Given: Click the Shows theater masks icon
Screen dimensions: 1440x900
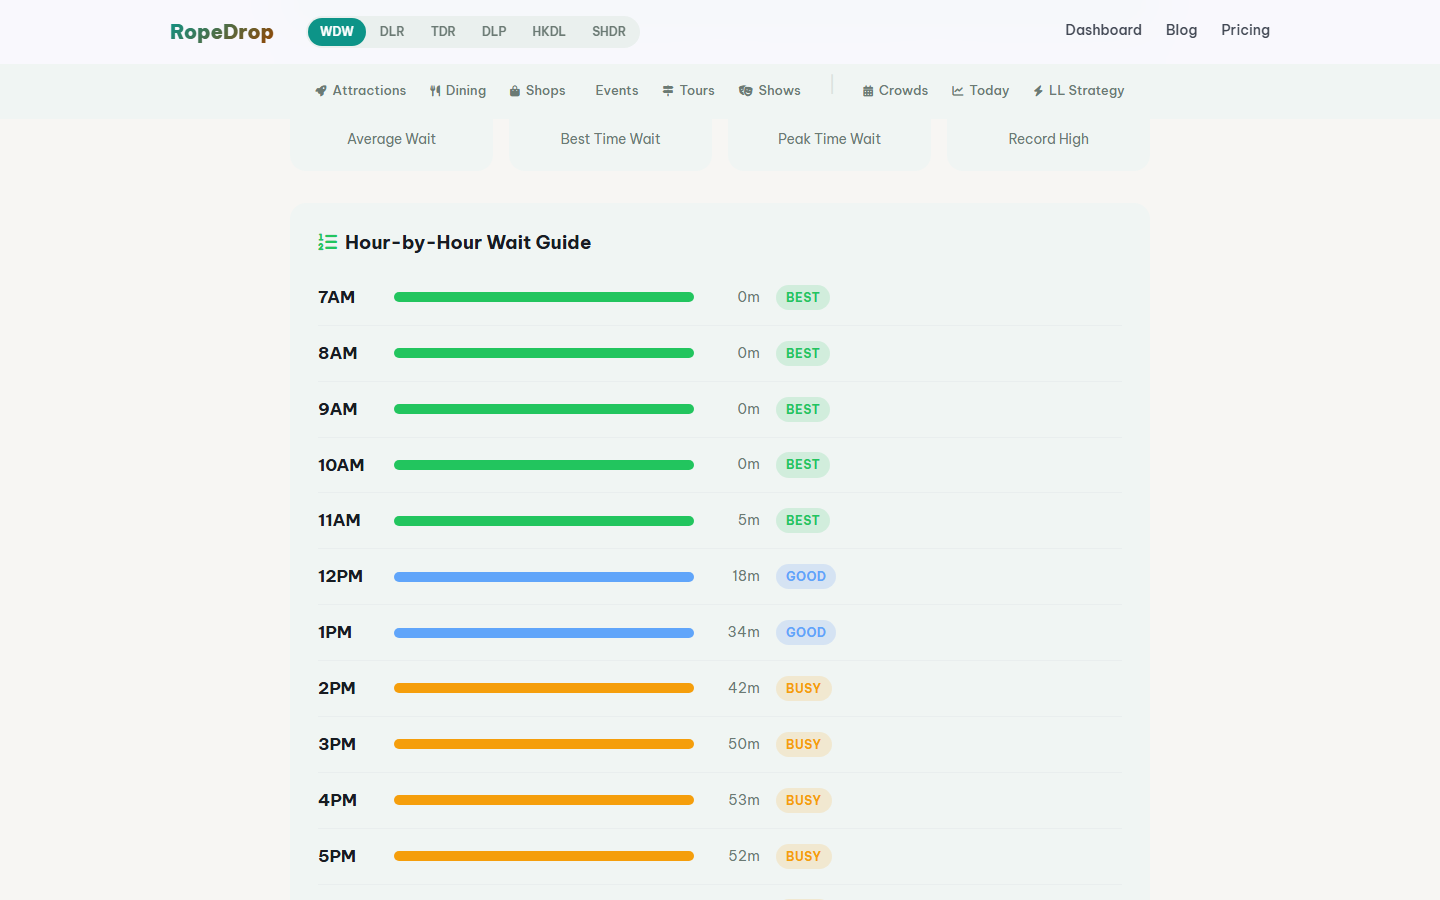Looking at the screenshot, I should (746, 91).
